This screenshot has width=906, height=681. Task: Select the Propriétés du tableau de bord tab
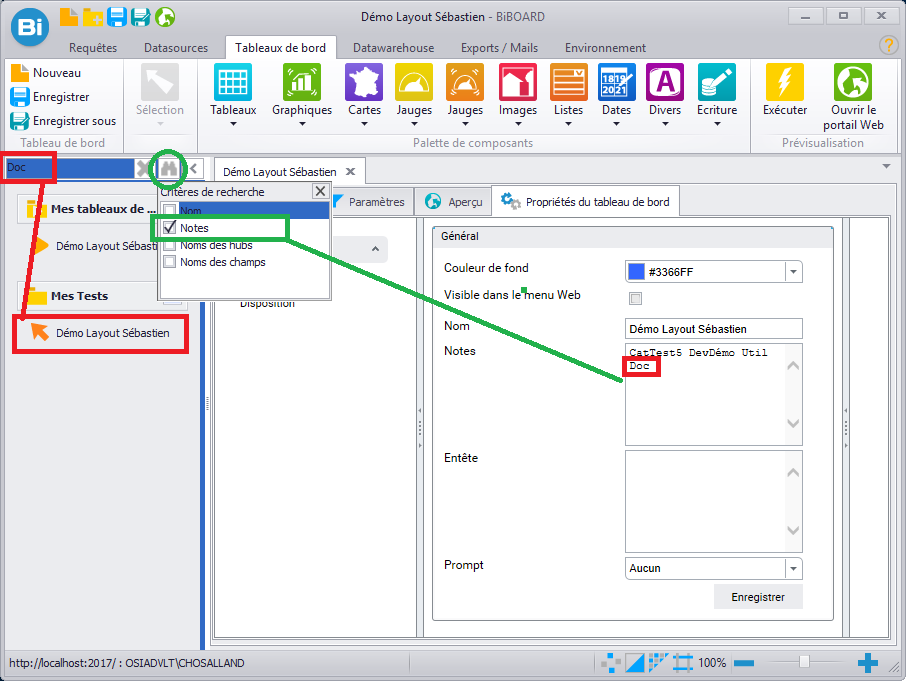click(x=585, y=202)
